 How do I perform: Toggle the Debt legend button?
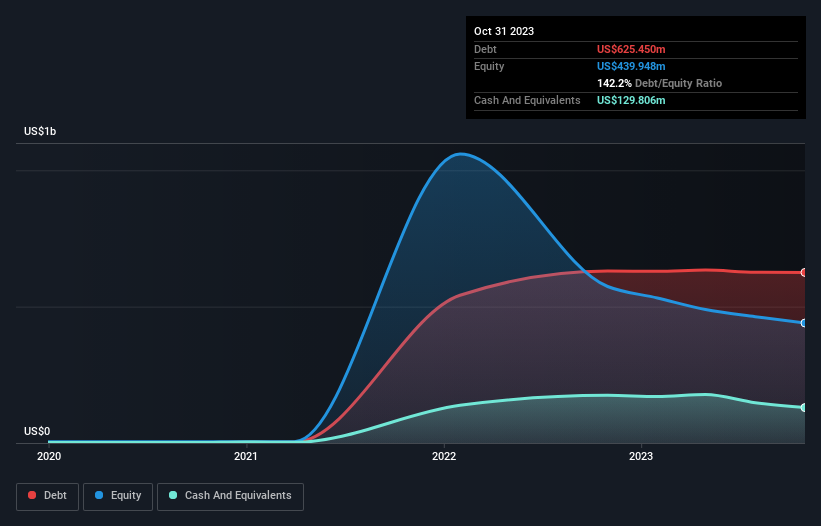(47, 497)
